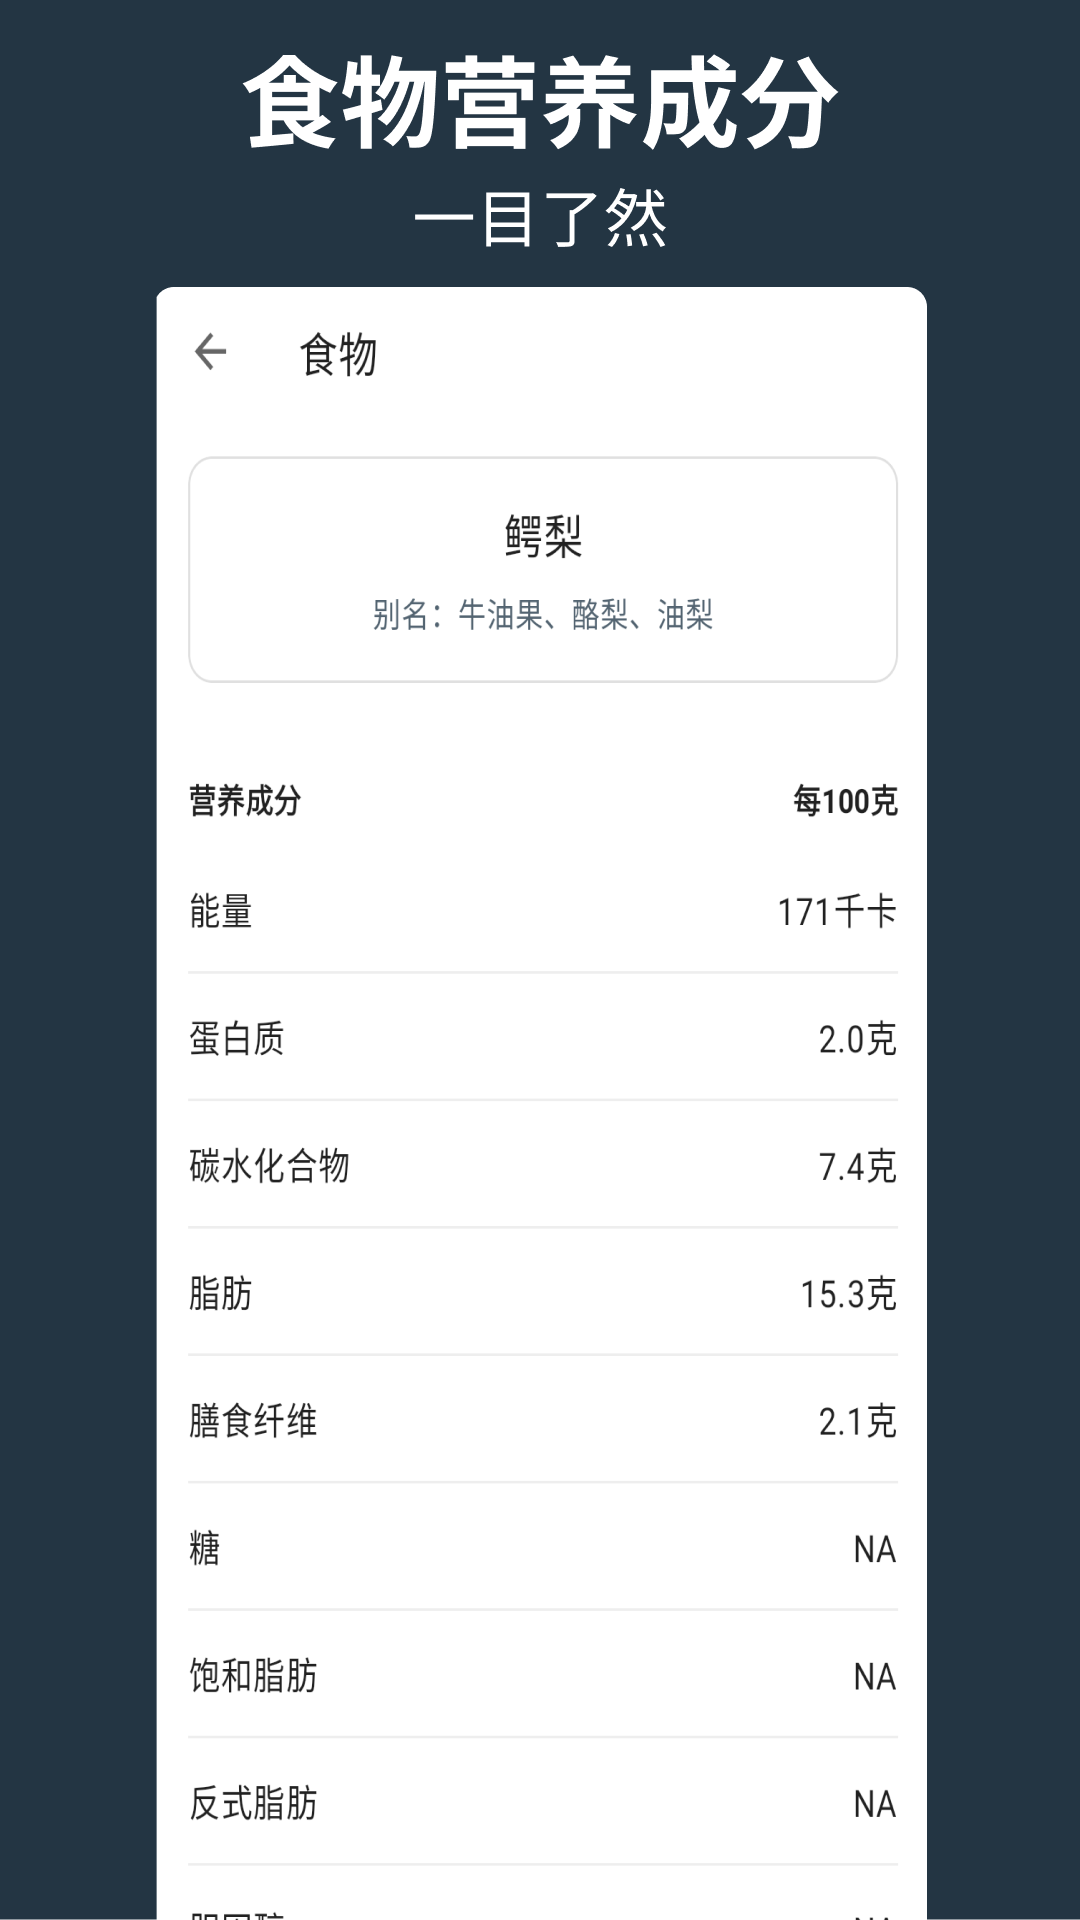Screen dimensions: 1080x1920
Task: Click the 食物 page title
Action: (x=338, y=355)
